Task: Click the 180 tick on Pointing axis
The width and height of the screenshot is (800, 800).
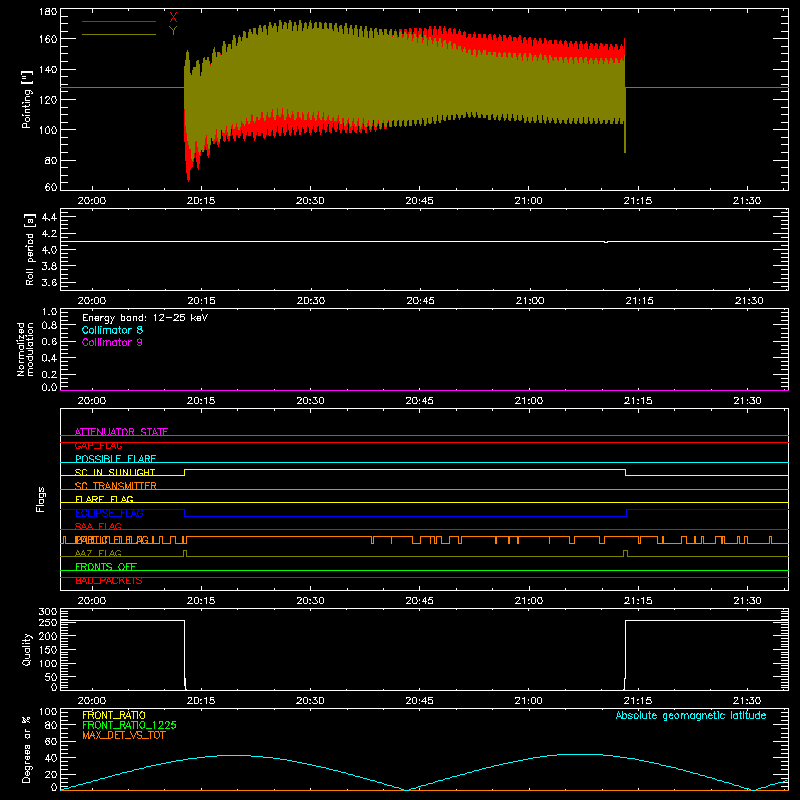Action: pyautogui.click(x=48, y=12)
